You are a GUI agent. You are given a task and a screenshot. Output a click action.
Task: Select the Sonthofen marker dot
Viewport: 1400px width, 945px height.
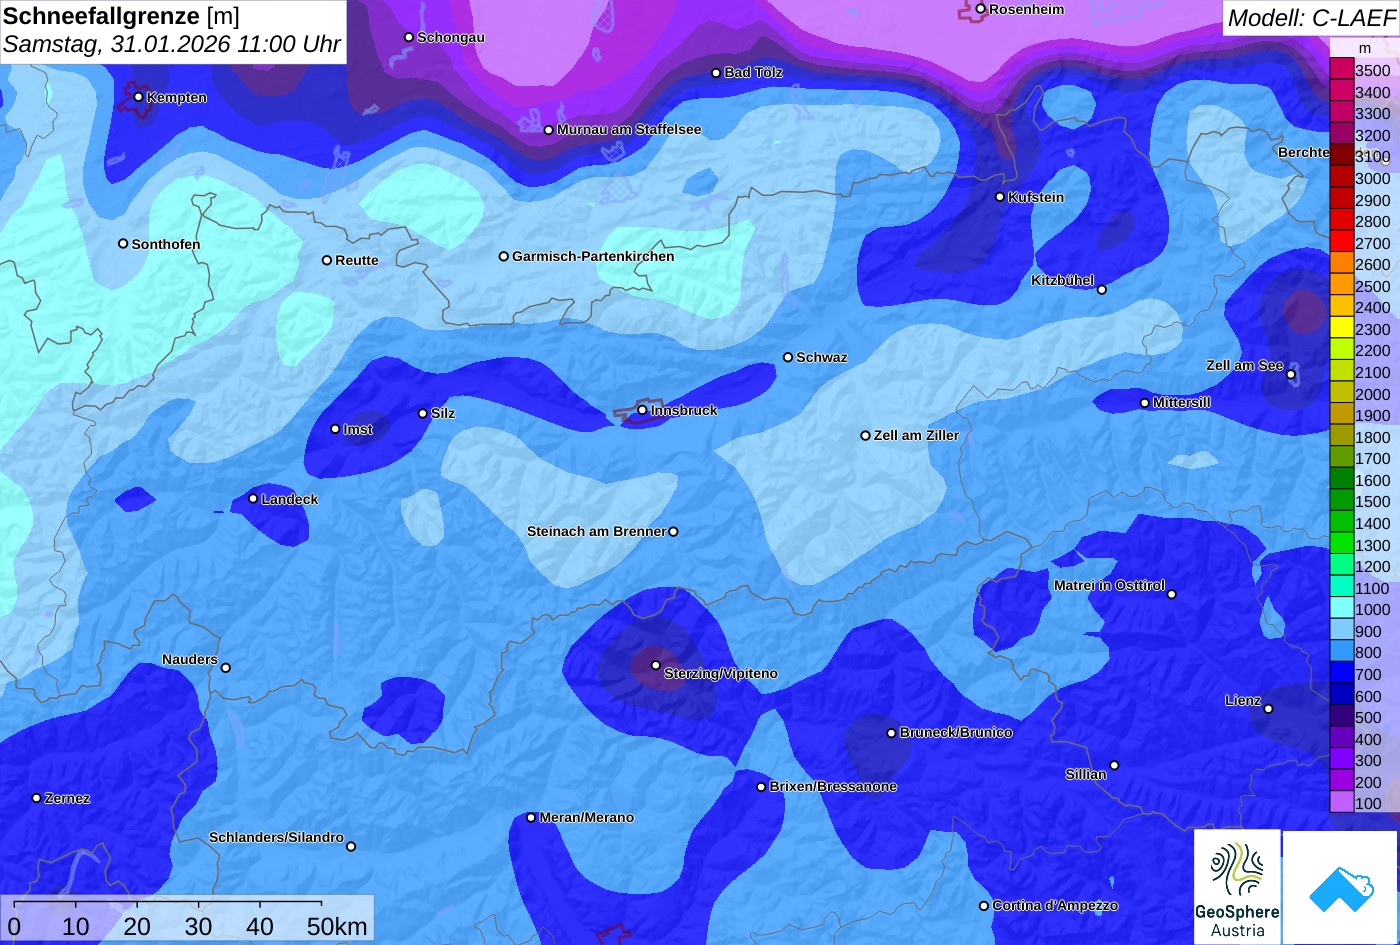(123, 244)
